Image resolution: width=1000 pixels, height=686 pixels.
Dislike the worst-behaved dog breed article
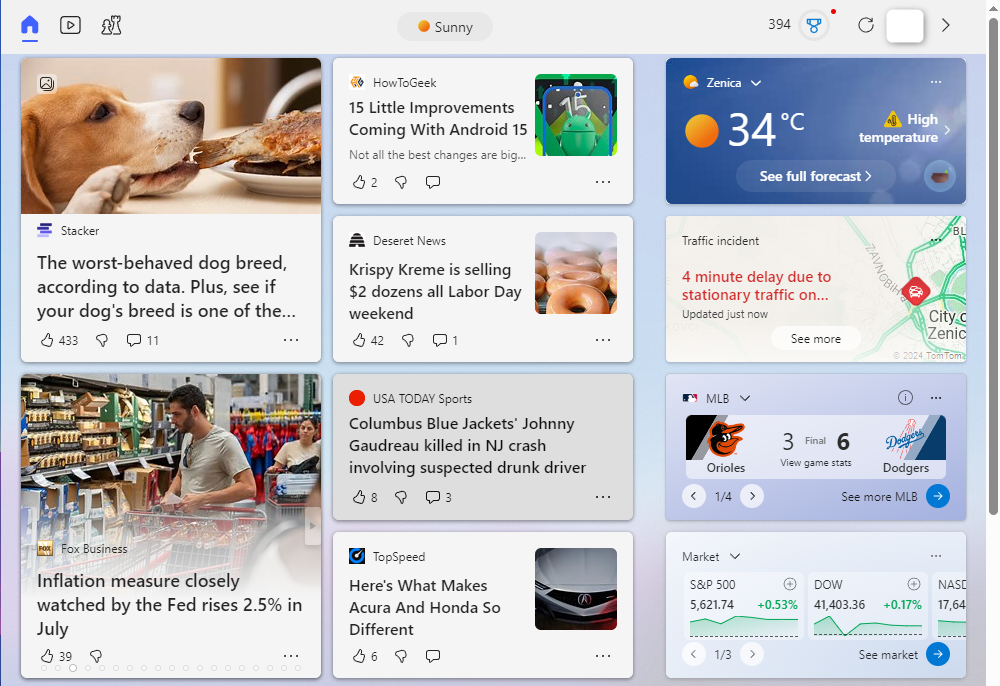point(102,340)
